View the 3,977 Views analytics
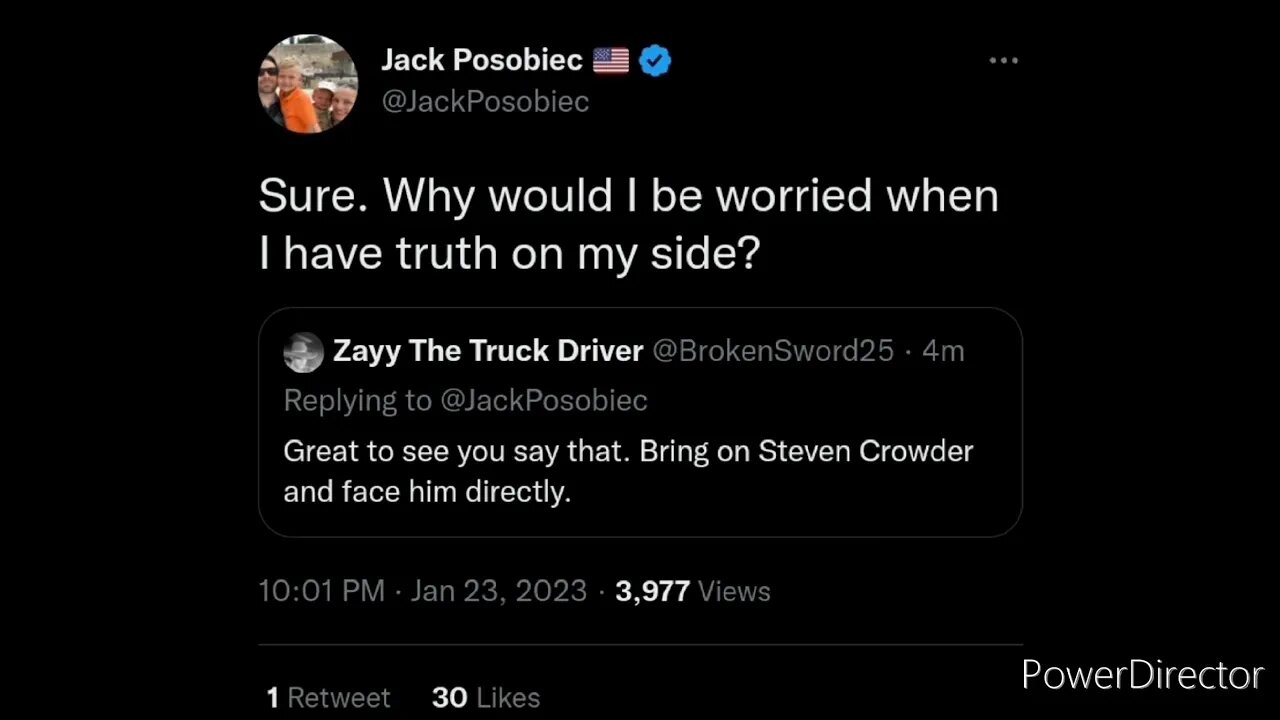The image size is (1280, 720). [x=692, y=591]
